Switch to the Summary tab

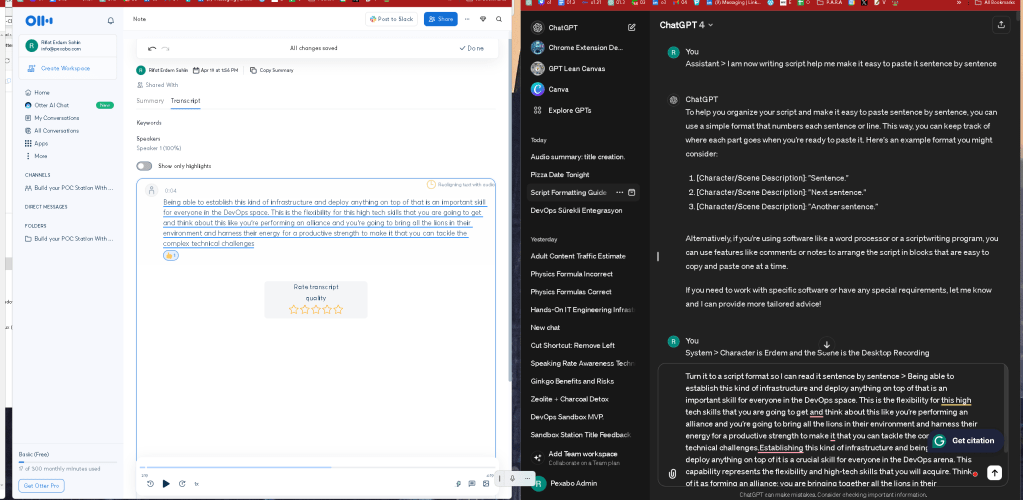(x=150, y=101)
